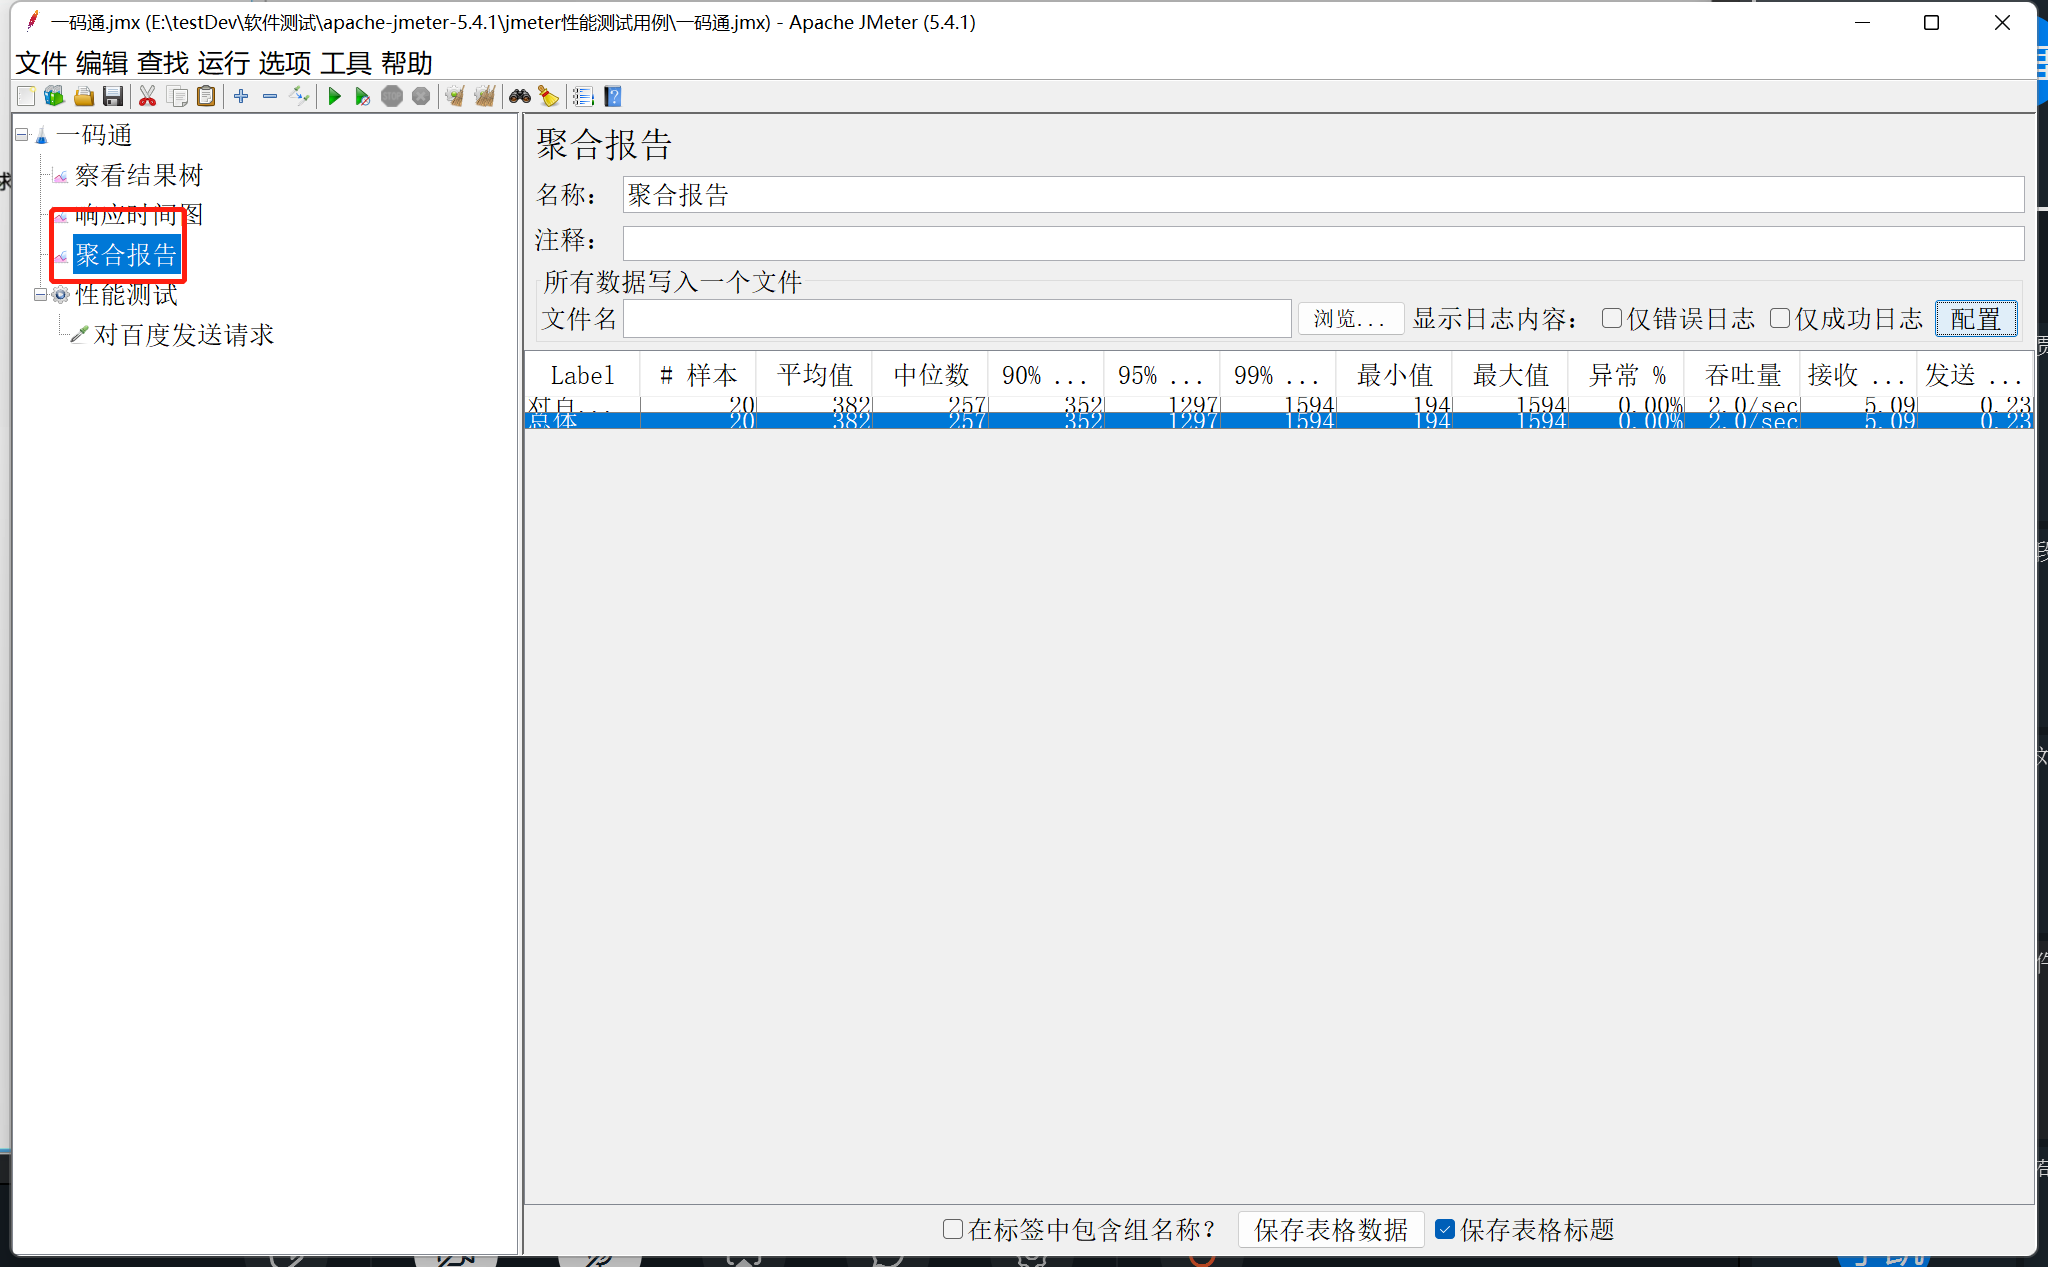Enable the 仅成功日志 checkbox
The width and height of the screenshot is (2048, 1267).
point(1779,318)
